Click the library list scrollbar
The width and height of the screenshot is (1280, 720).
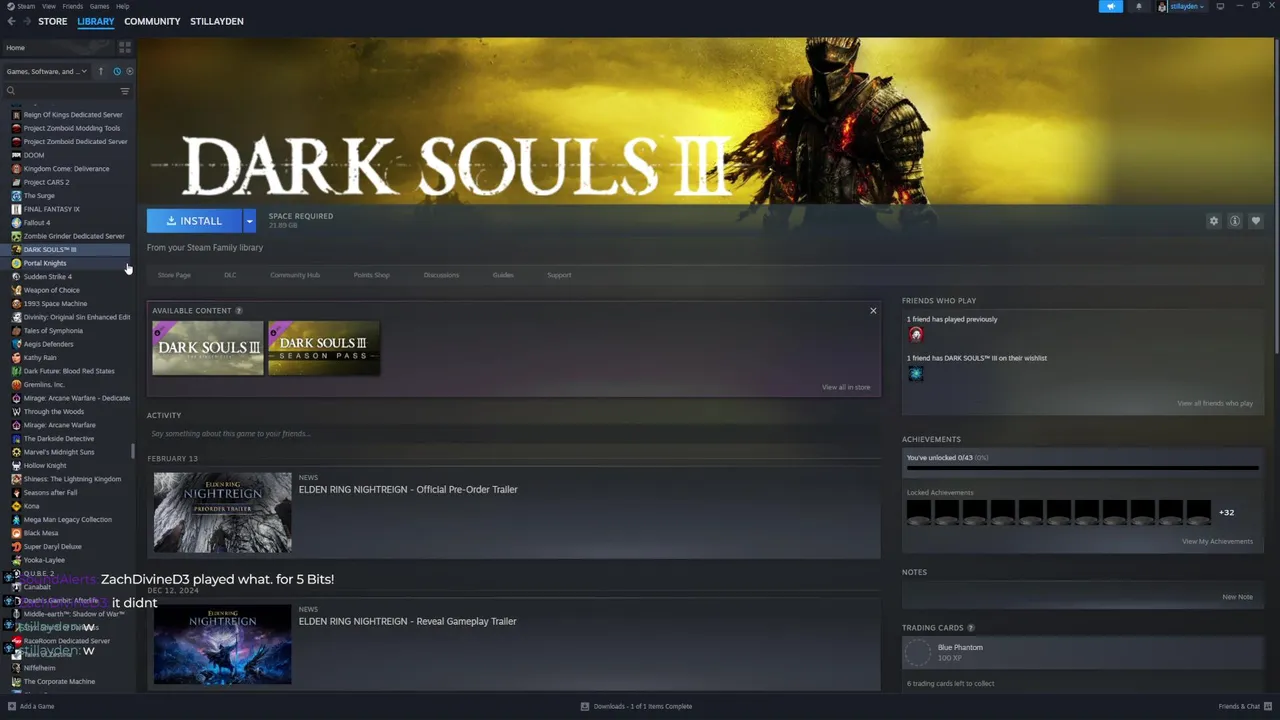pyautogui.click(x=133, y=451)
